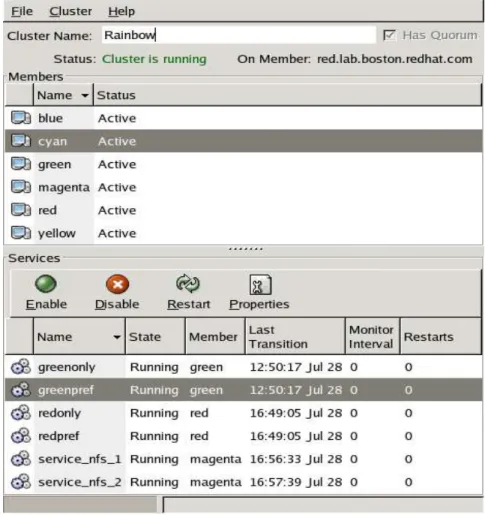Click the Enable button label

pos(46,304)
